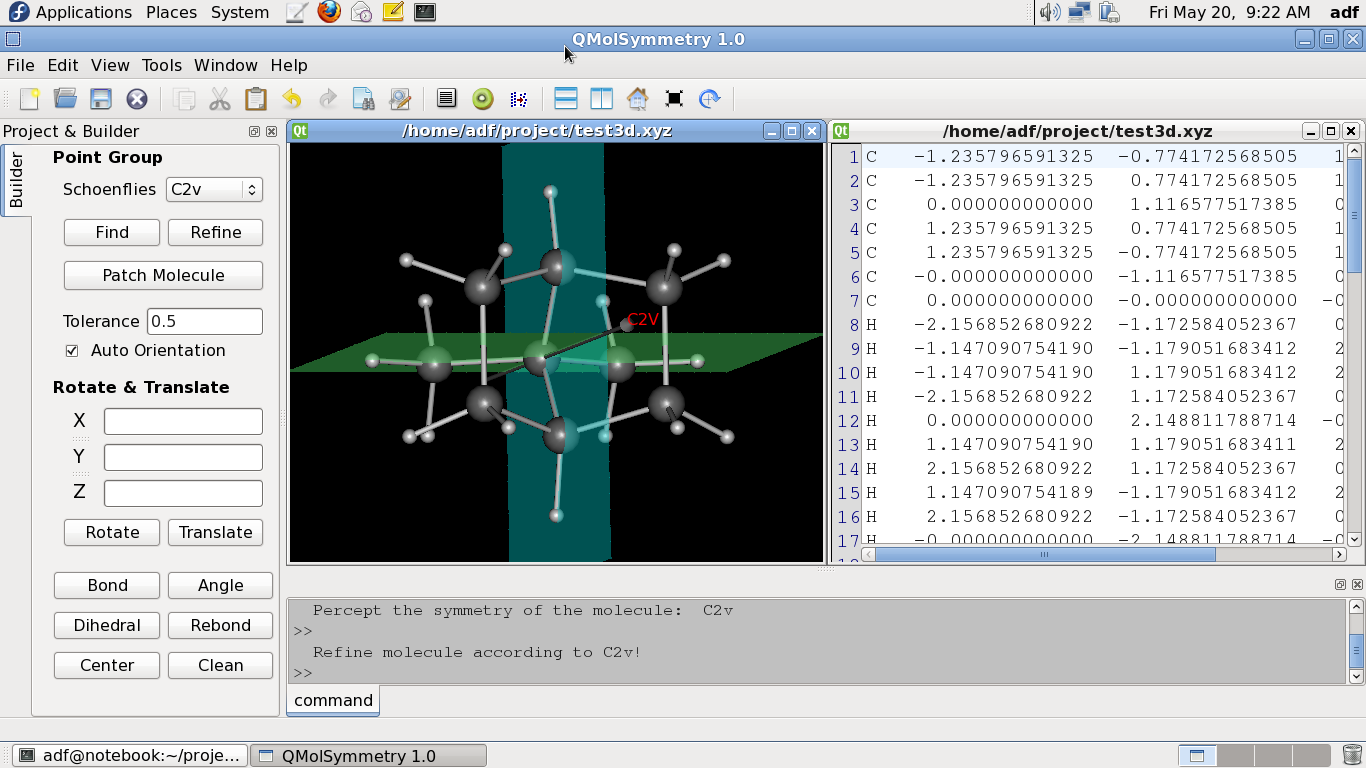1366x768 pixels.
Task: Click the home icon in the toolbar
Action: point(637,98)
